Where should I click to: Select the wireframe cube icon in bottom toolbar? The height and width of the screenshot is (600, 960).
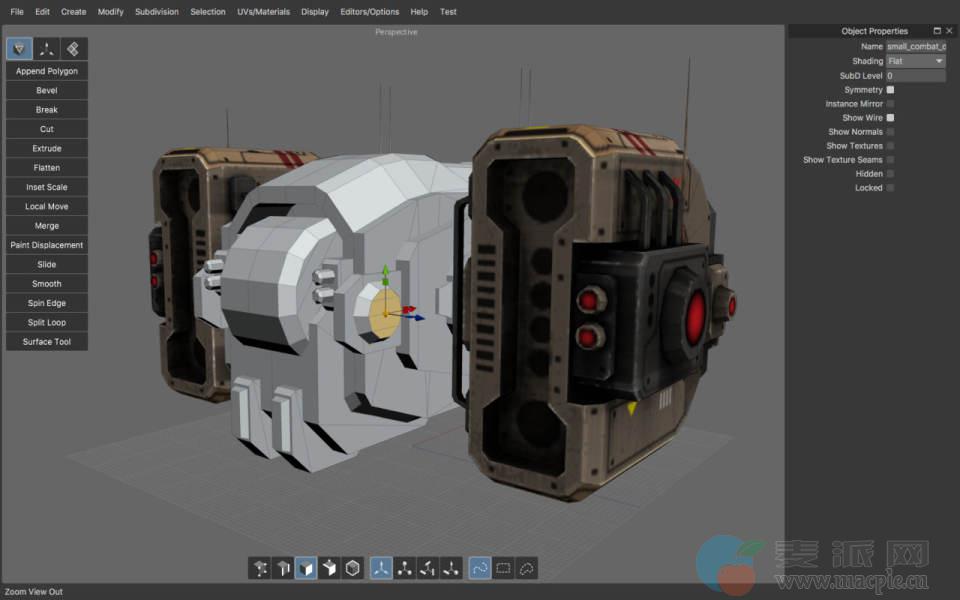(x=353, y=568)
